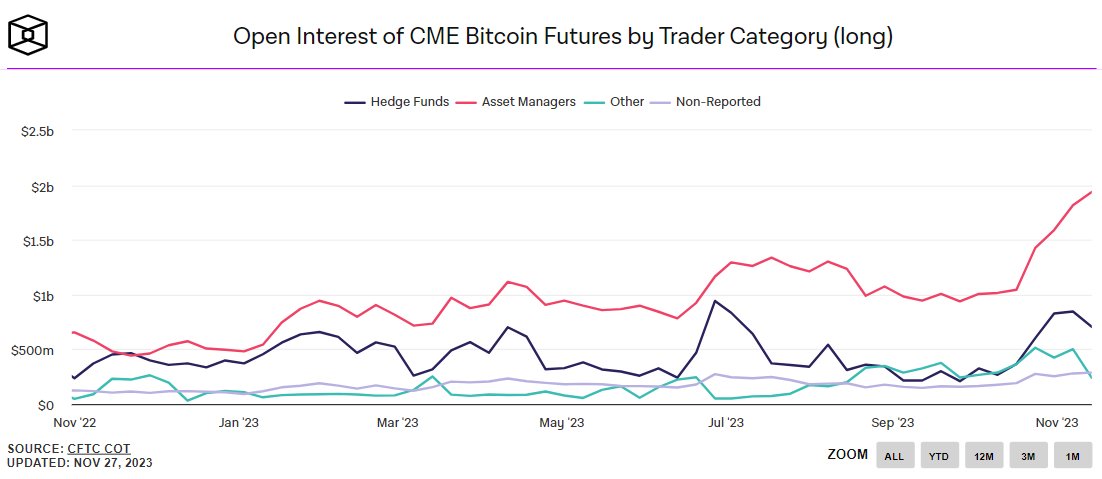Click Asset Managers line peak near Nov '23
Image resolution: width=1102 pixels, height=479 pixels.
(1091, 192)
